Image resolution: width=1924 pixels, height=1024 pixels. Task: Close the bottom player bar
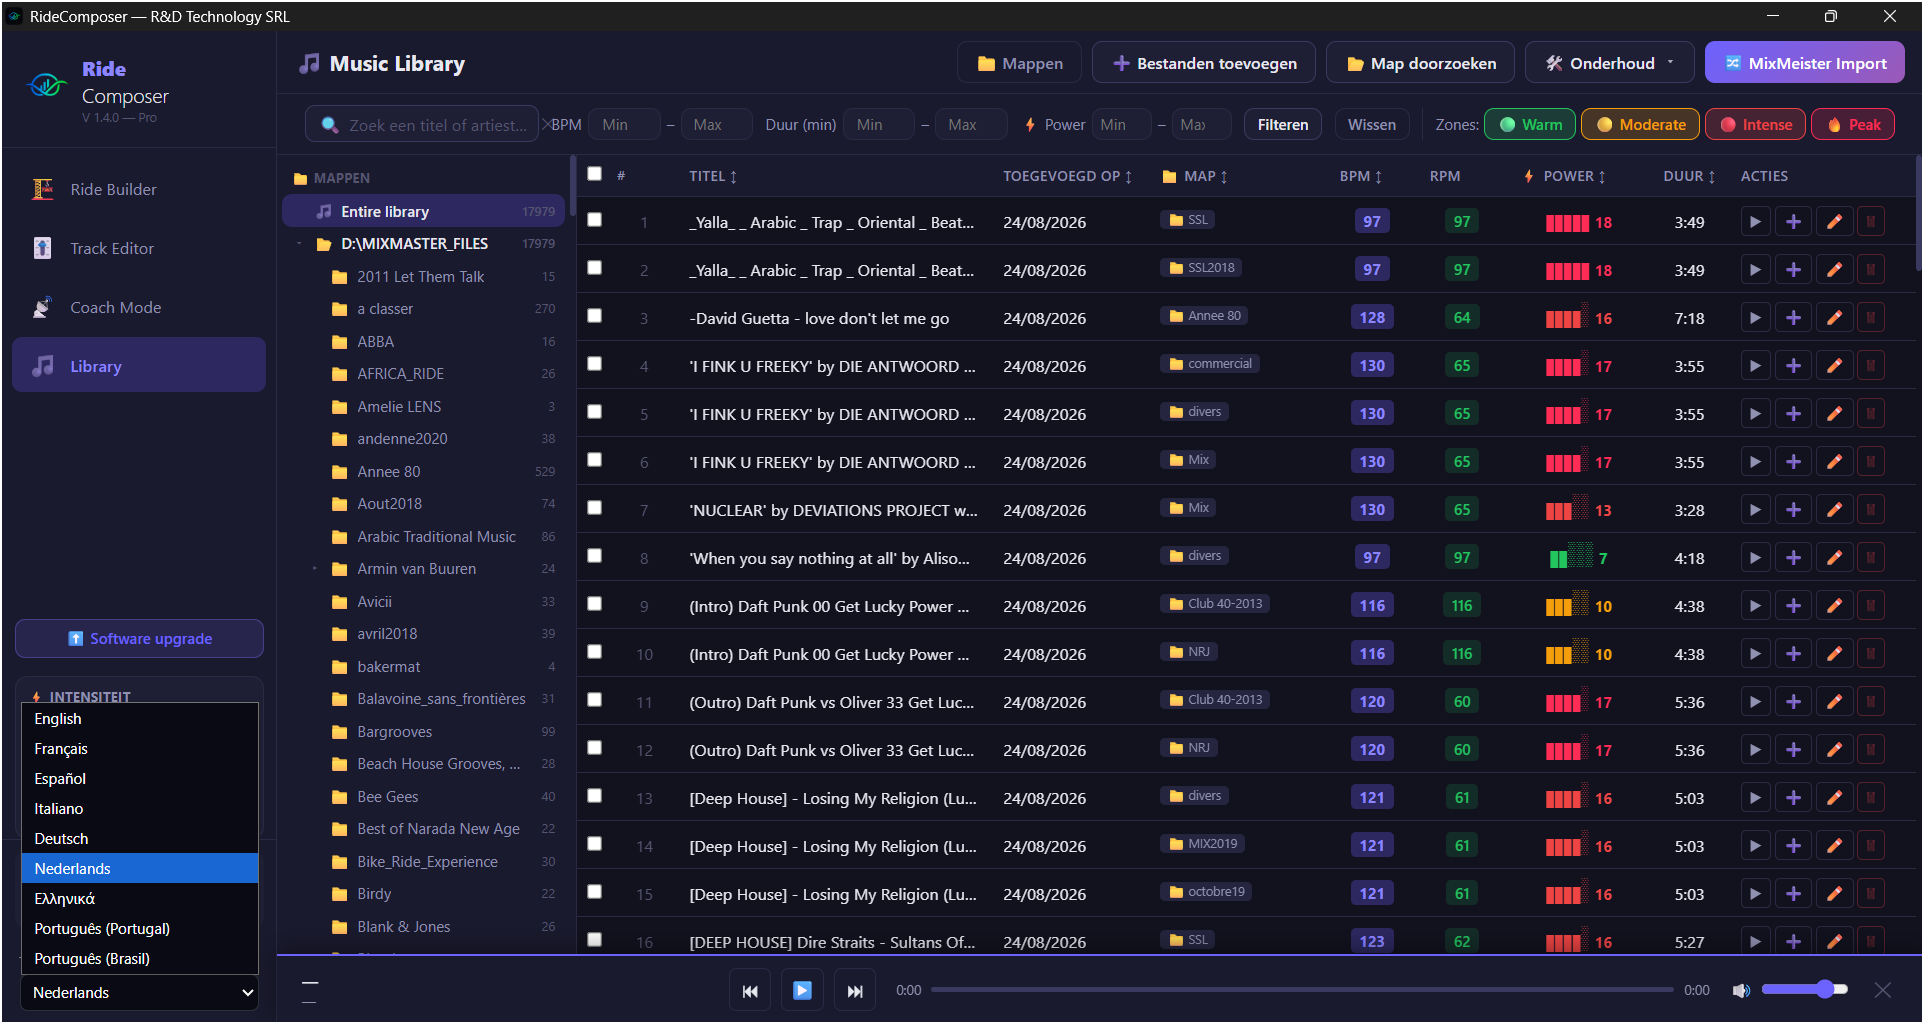(x=1883, y=990)
